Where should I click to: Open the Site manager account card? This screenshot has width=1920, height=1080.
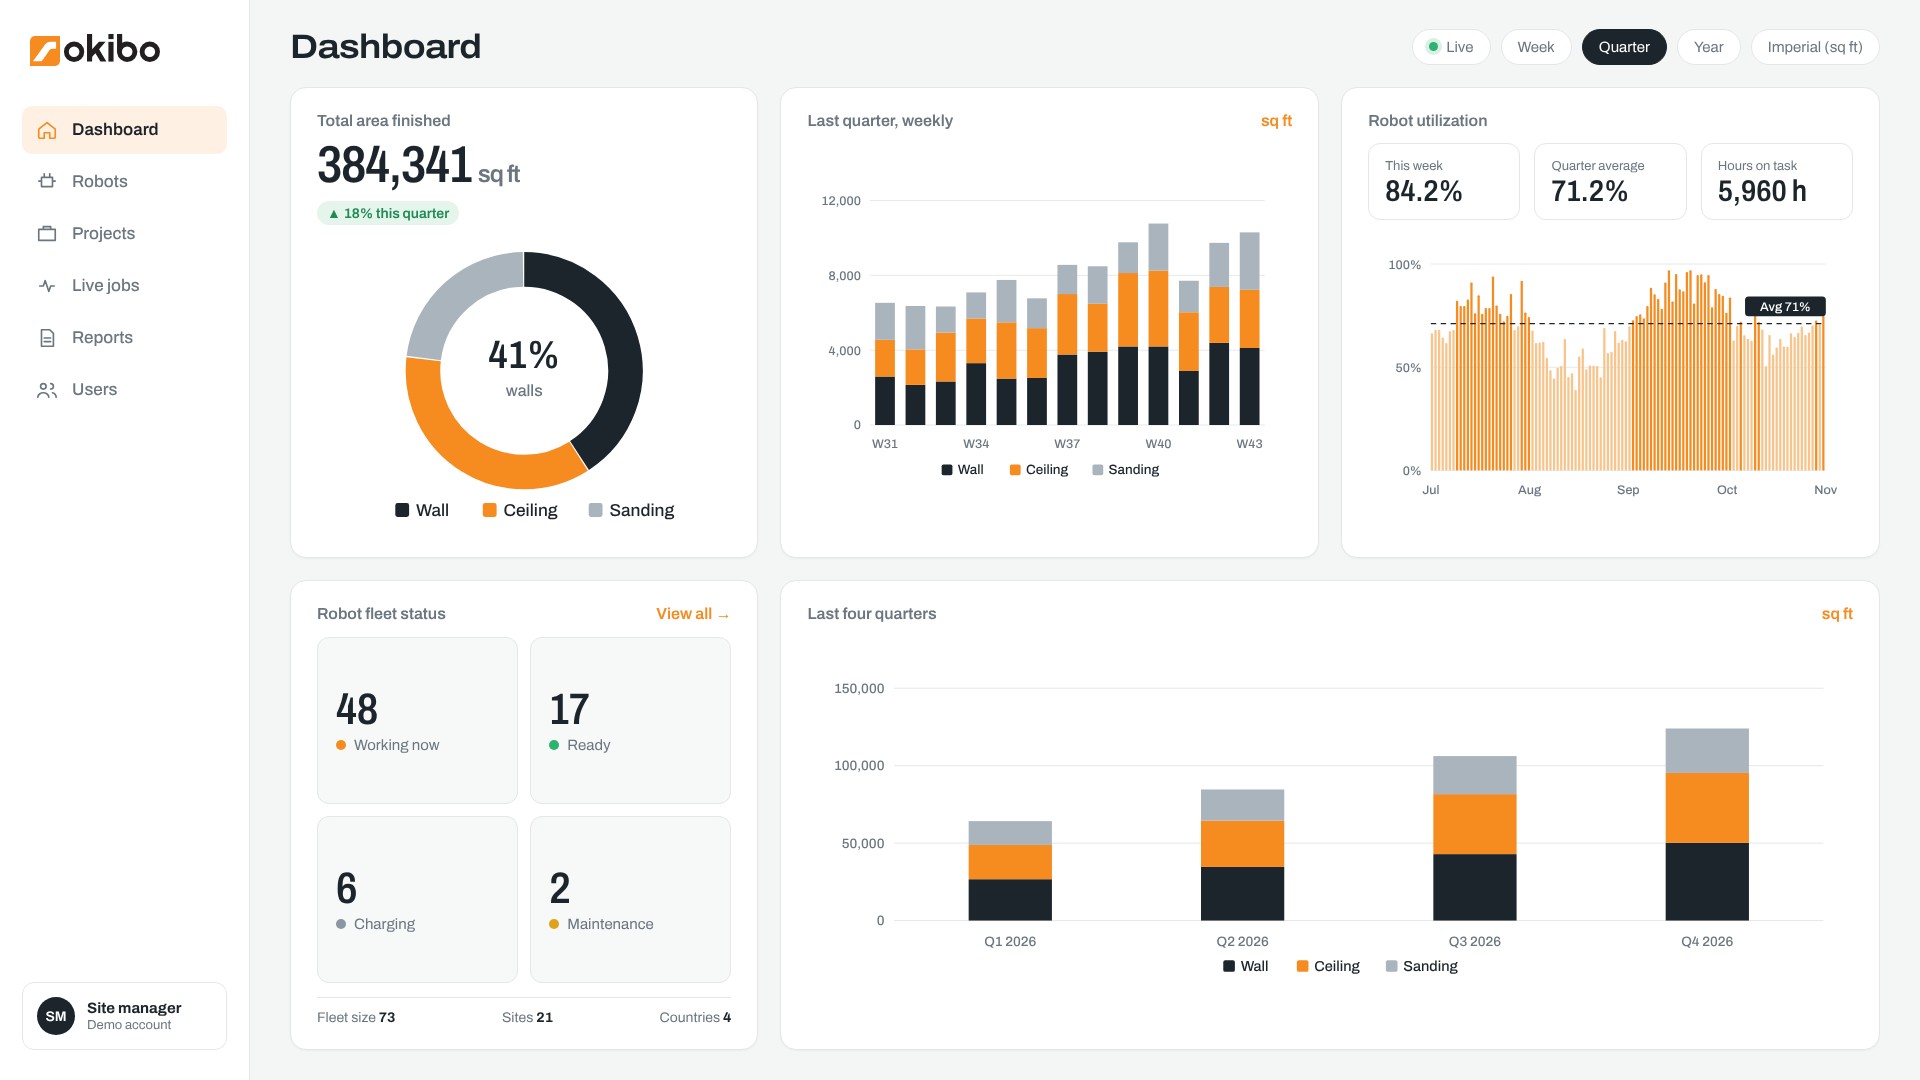coord(124,1016)
